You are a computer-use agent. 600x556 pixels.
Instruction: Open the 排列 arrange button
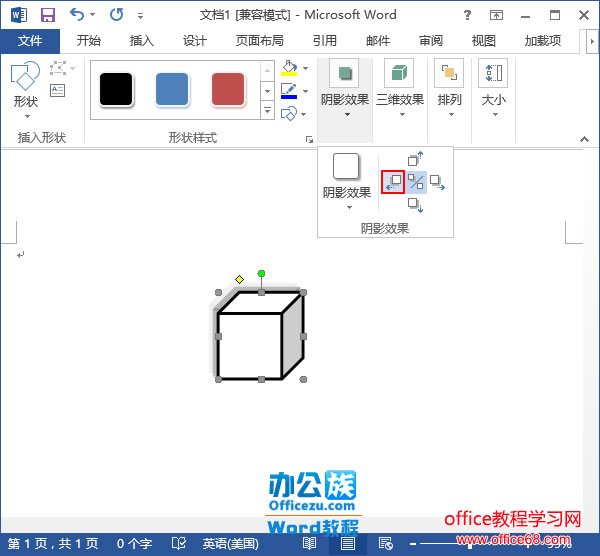449,89
